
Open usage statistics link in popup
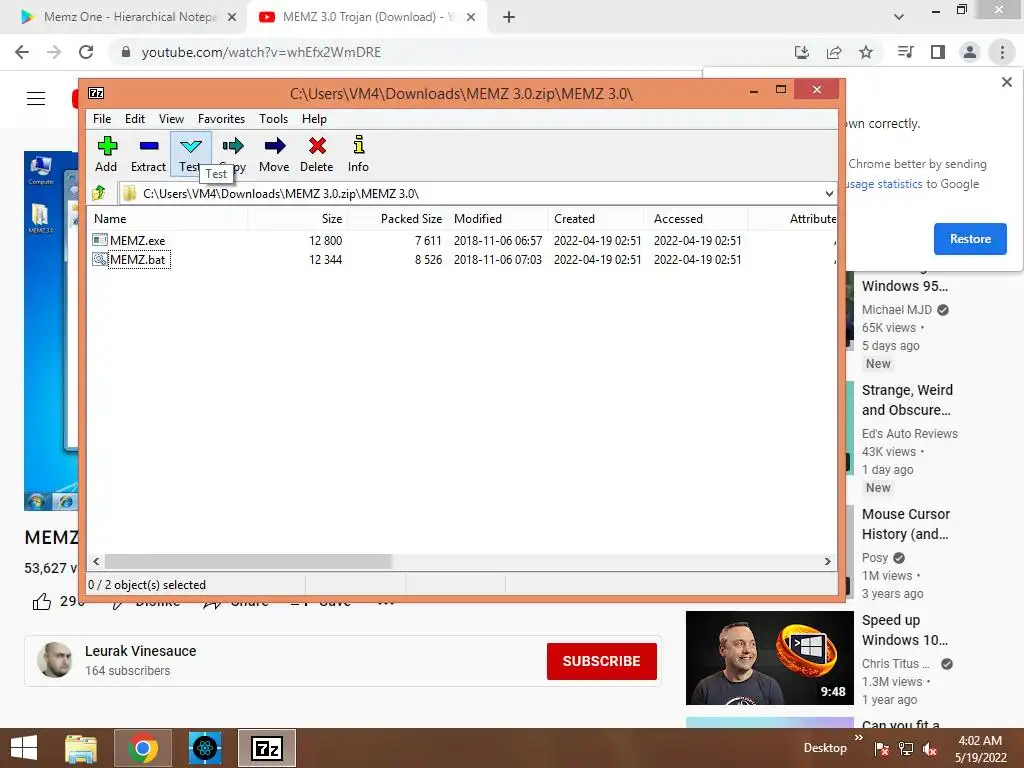click(x=884, y=184)
